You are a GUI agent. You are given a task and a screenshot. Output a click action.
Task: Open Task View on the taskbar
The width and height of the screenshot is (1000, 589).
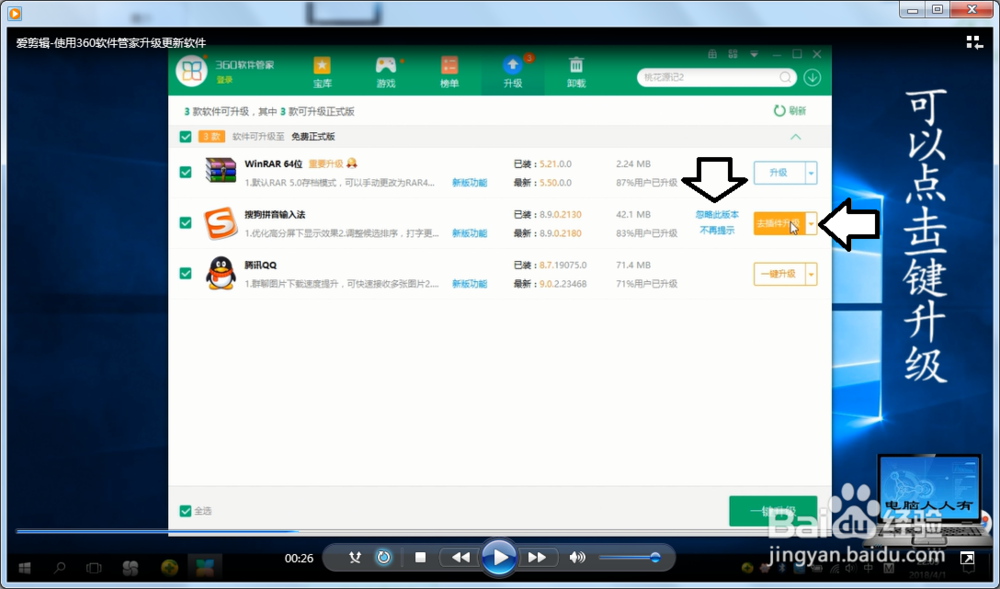[94, 567]
